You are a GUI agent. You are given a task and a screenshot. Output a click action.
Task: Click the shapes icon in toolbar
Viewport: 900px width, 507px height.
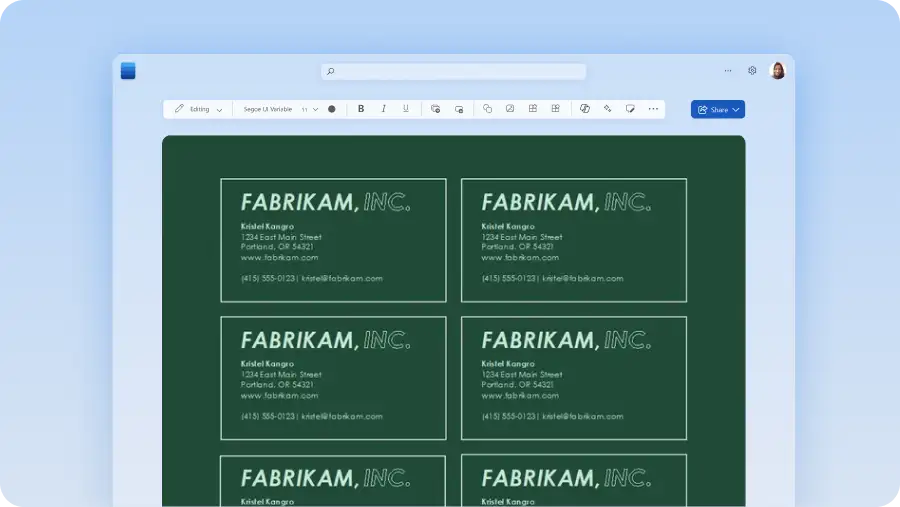(487, 109)
